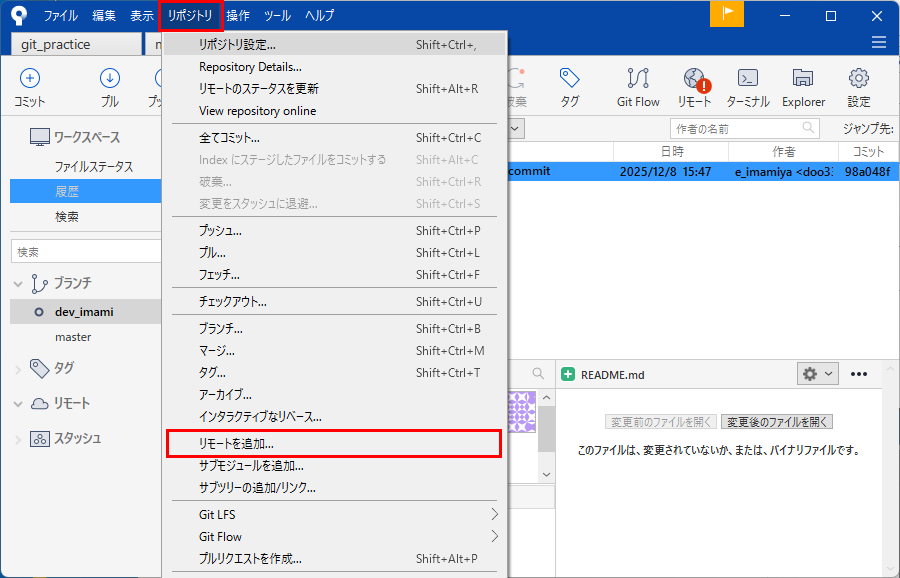Open the Tag toolbar icon
Screen dimensions: 900x578
[570, 85]
